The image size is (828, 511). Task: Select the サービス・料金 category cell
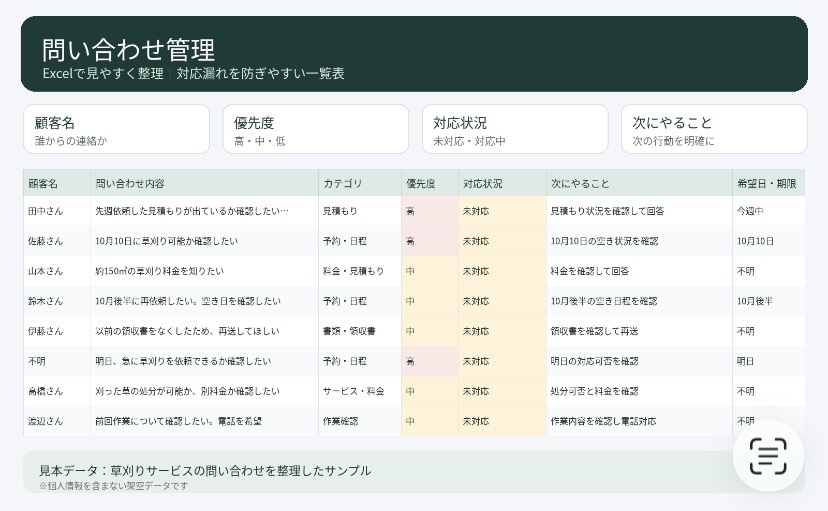click(x=360, y=392)
